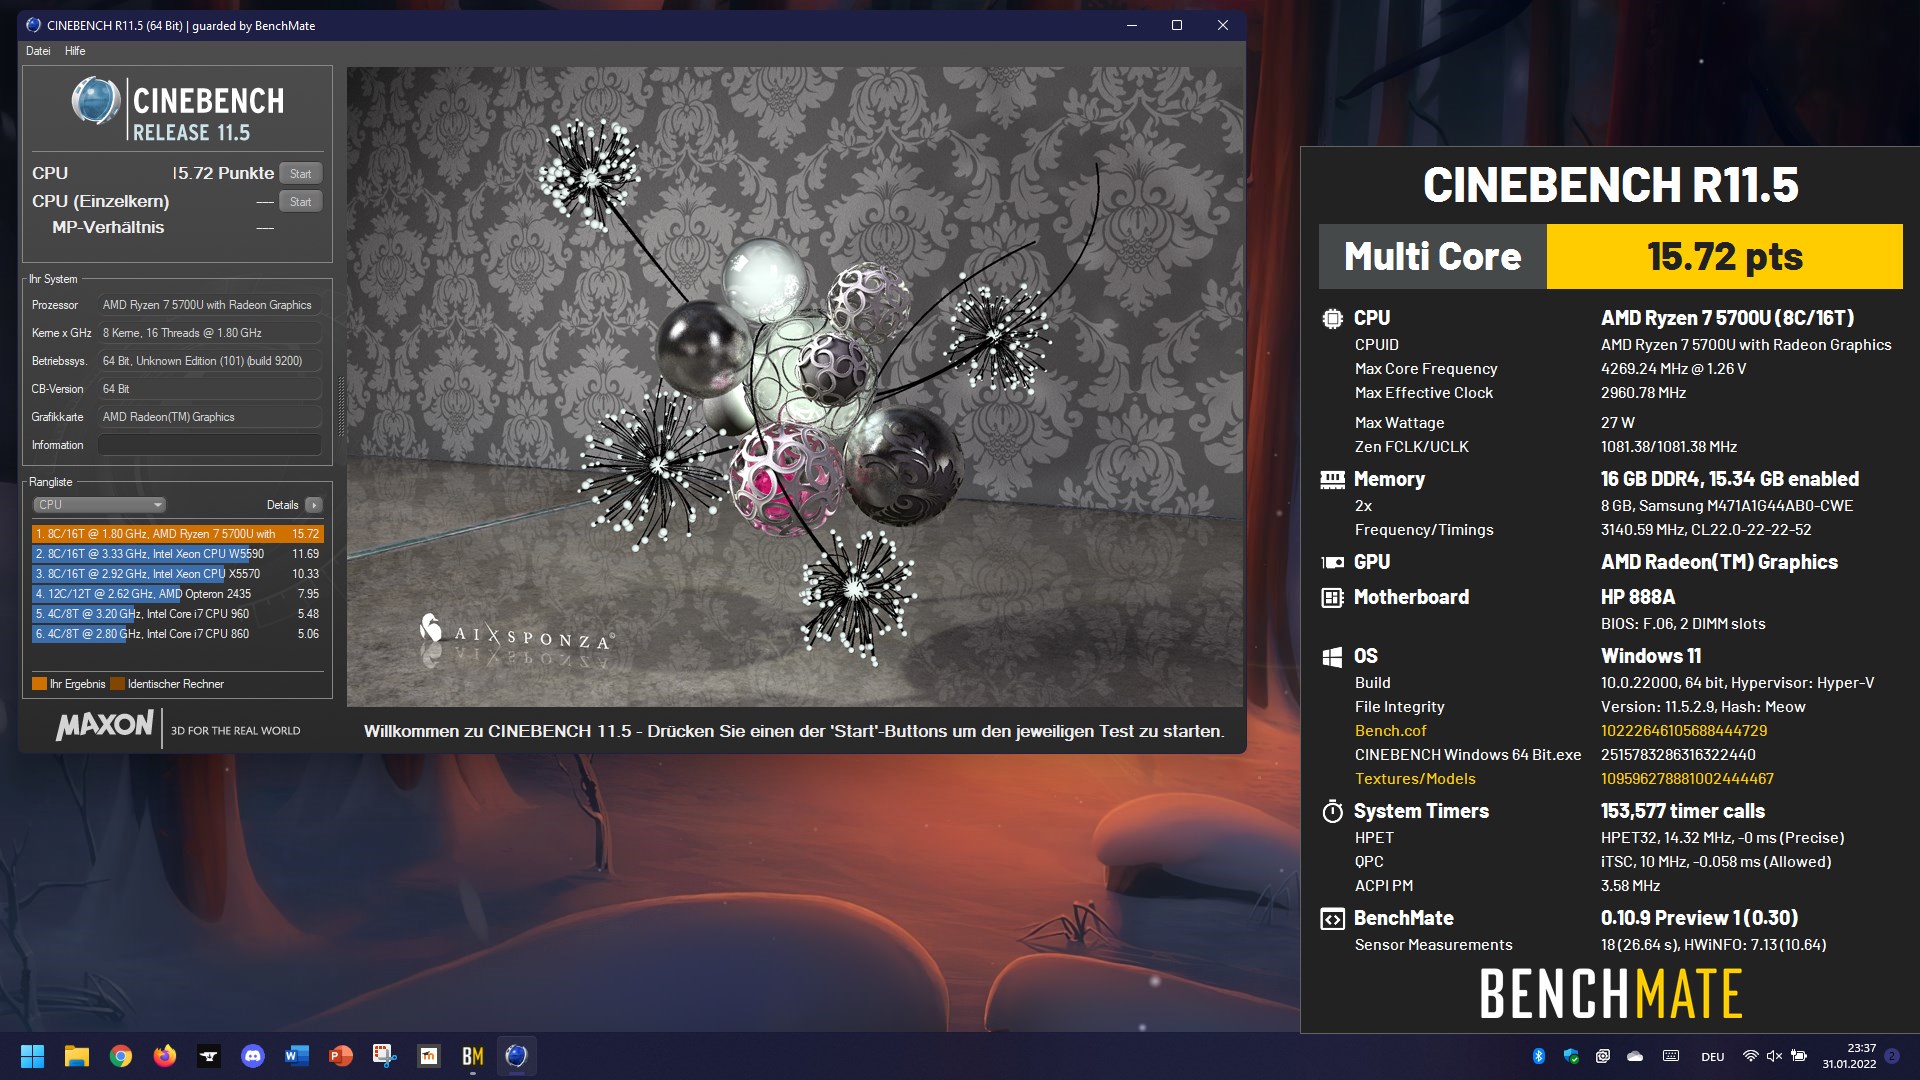Viewport: 1920px width, 1080px height.
Task: Click the Details arrow button in Rangliste
Action: [314, 505]
